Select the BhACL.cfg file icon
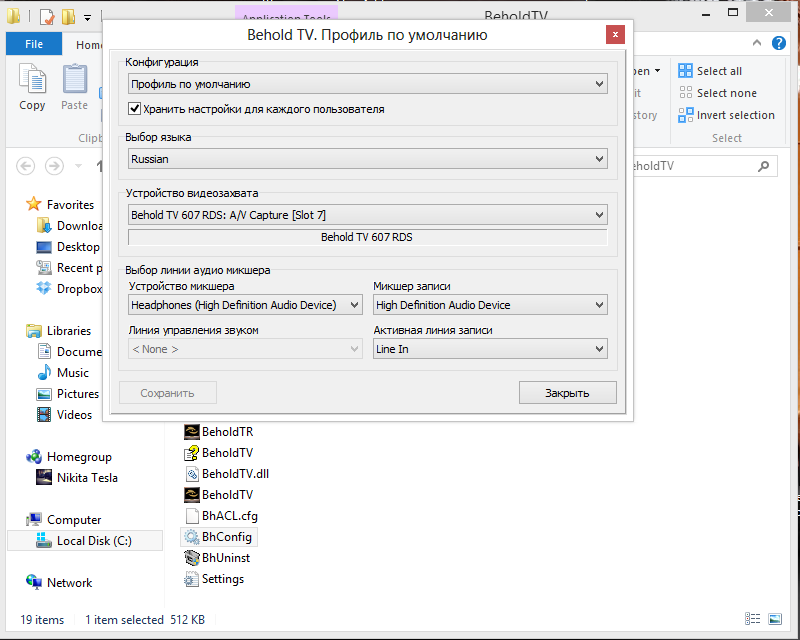 click(x=193, y=516)
